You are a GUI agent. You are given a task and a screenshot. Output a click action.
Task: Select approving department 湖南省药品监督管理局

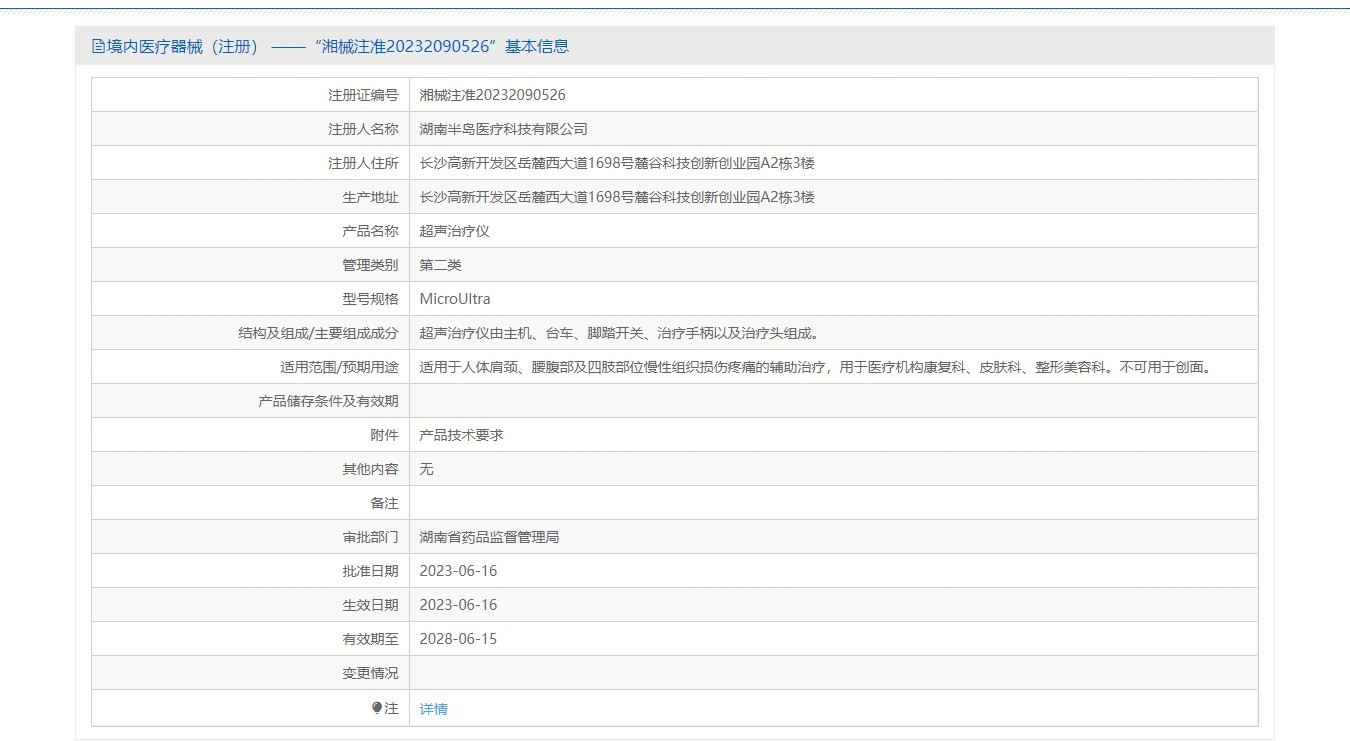point(489,537)
